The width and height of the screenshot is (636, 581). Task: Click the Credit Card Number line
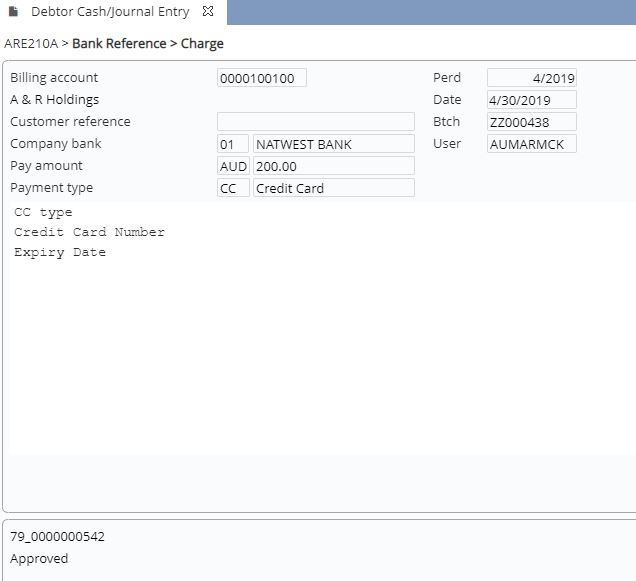coord(89,232)
